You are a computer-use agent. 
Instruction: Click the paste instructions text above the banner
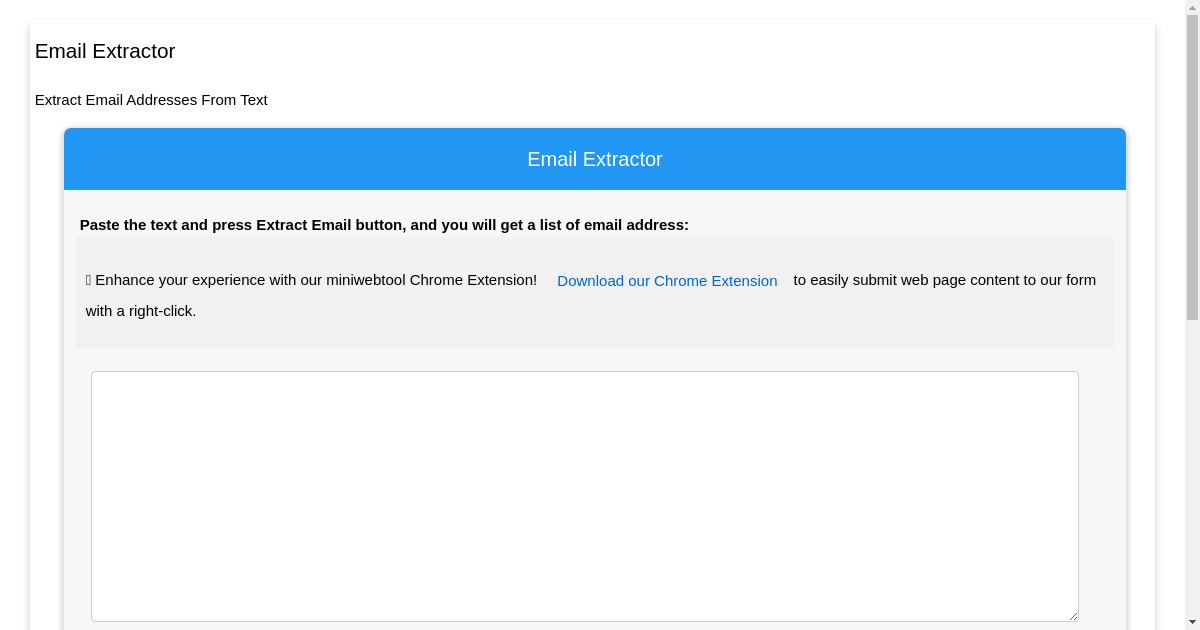click(x=383, y=225)
